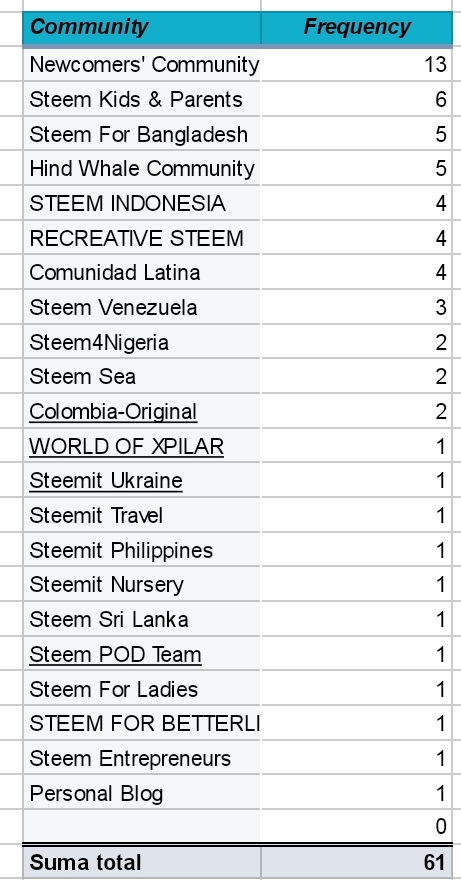The image size is (461, 880).
Task: Select the STEEM INDONESIA cell
Action: 142,203
